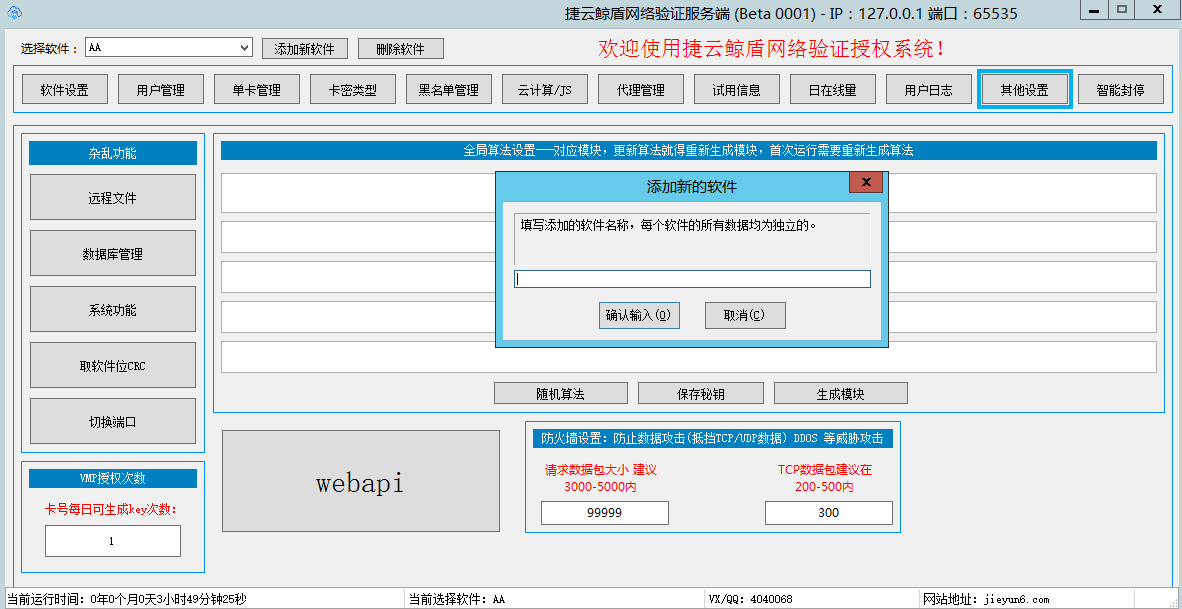
Task: Click the 随机算法 button
Action: [x=559, y=392]
